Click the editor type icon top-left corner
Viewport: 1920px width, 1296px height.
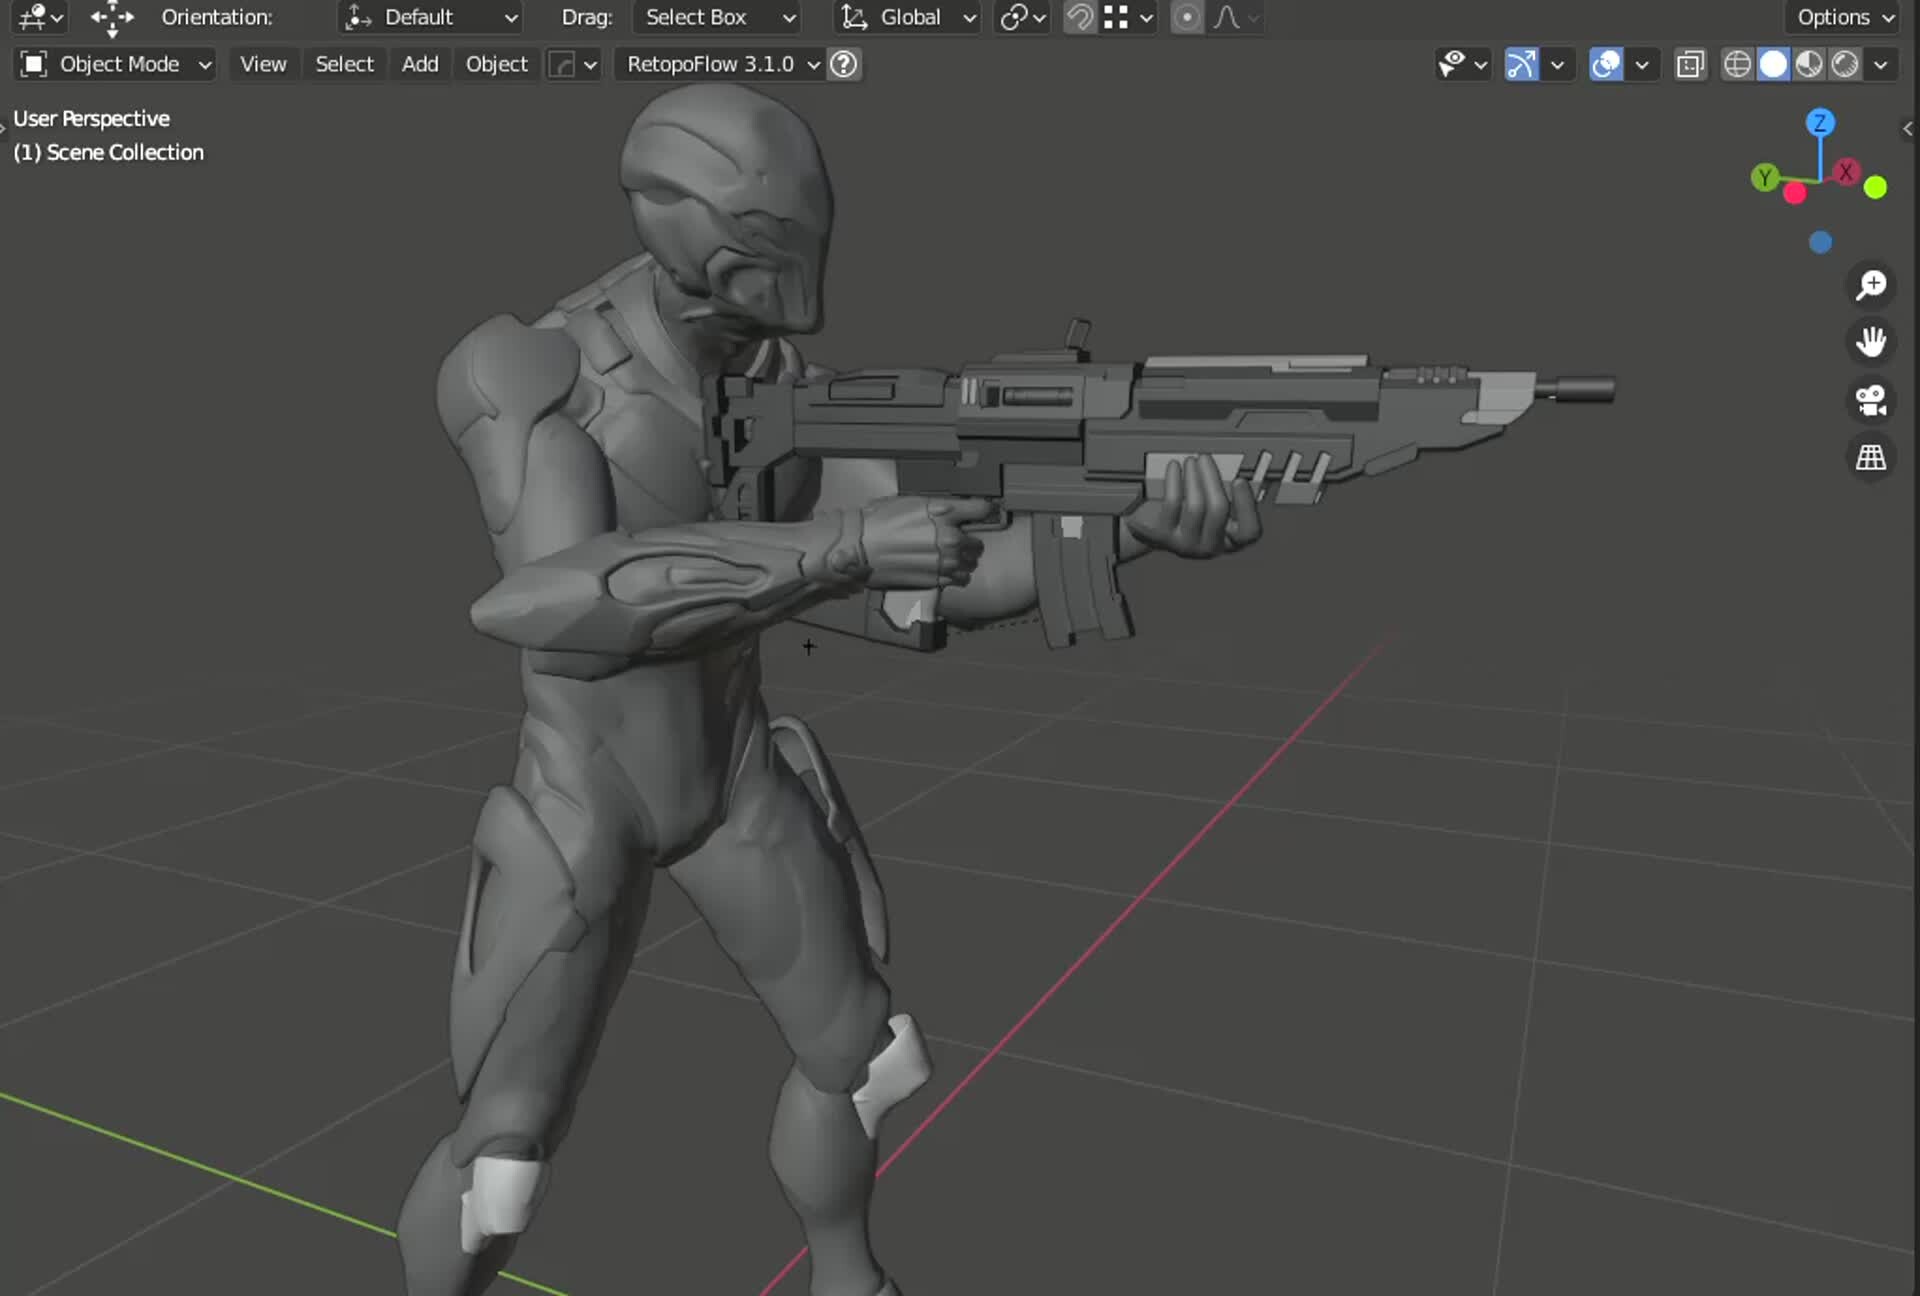pos(29,16)
